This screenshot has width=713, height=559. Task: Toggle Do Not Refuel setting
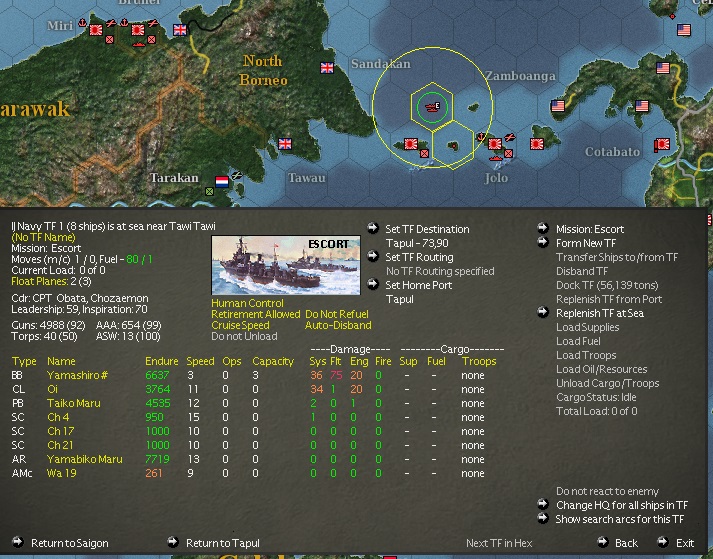[337, 314]
